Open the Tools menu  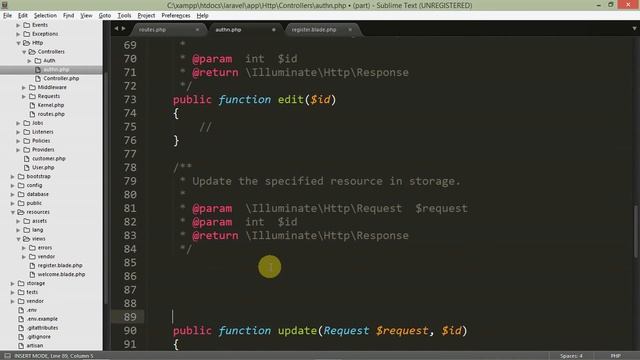[x=124, y=16]
